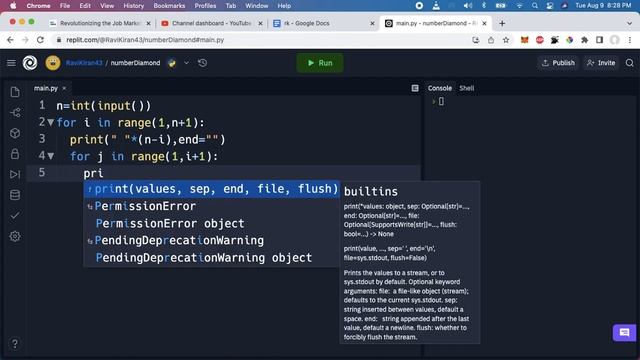Open the Chrome extensions puzzle icon
This screenshot has height=360, width=640.
[x=584, y=40]
